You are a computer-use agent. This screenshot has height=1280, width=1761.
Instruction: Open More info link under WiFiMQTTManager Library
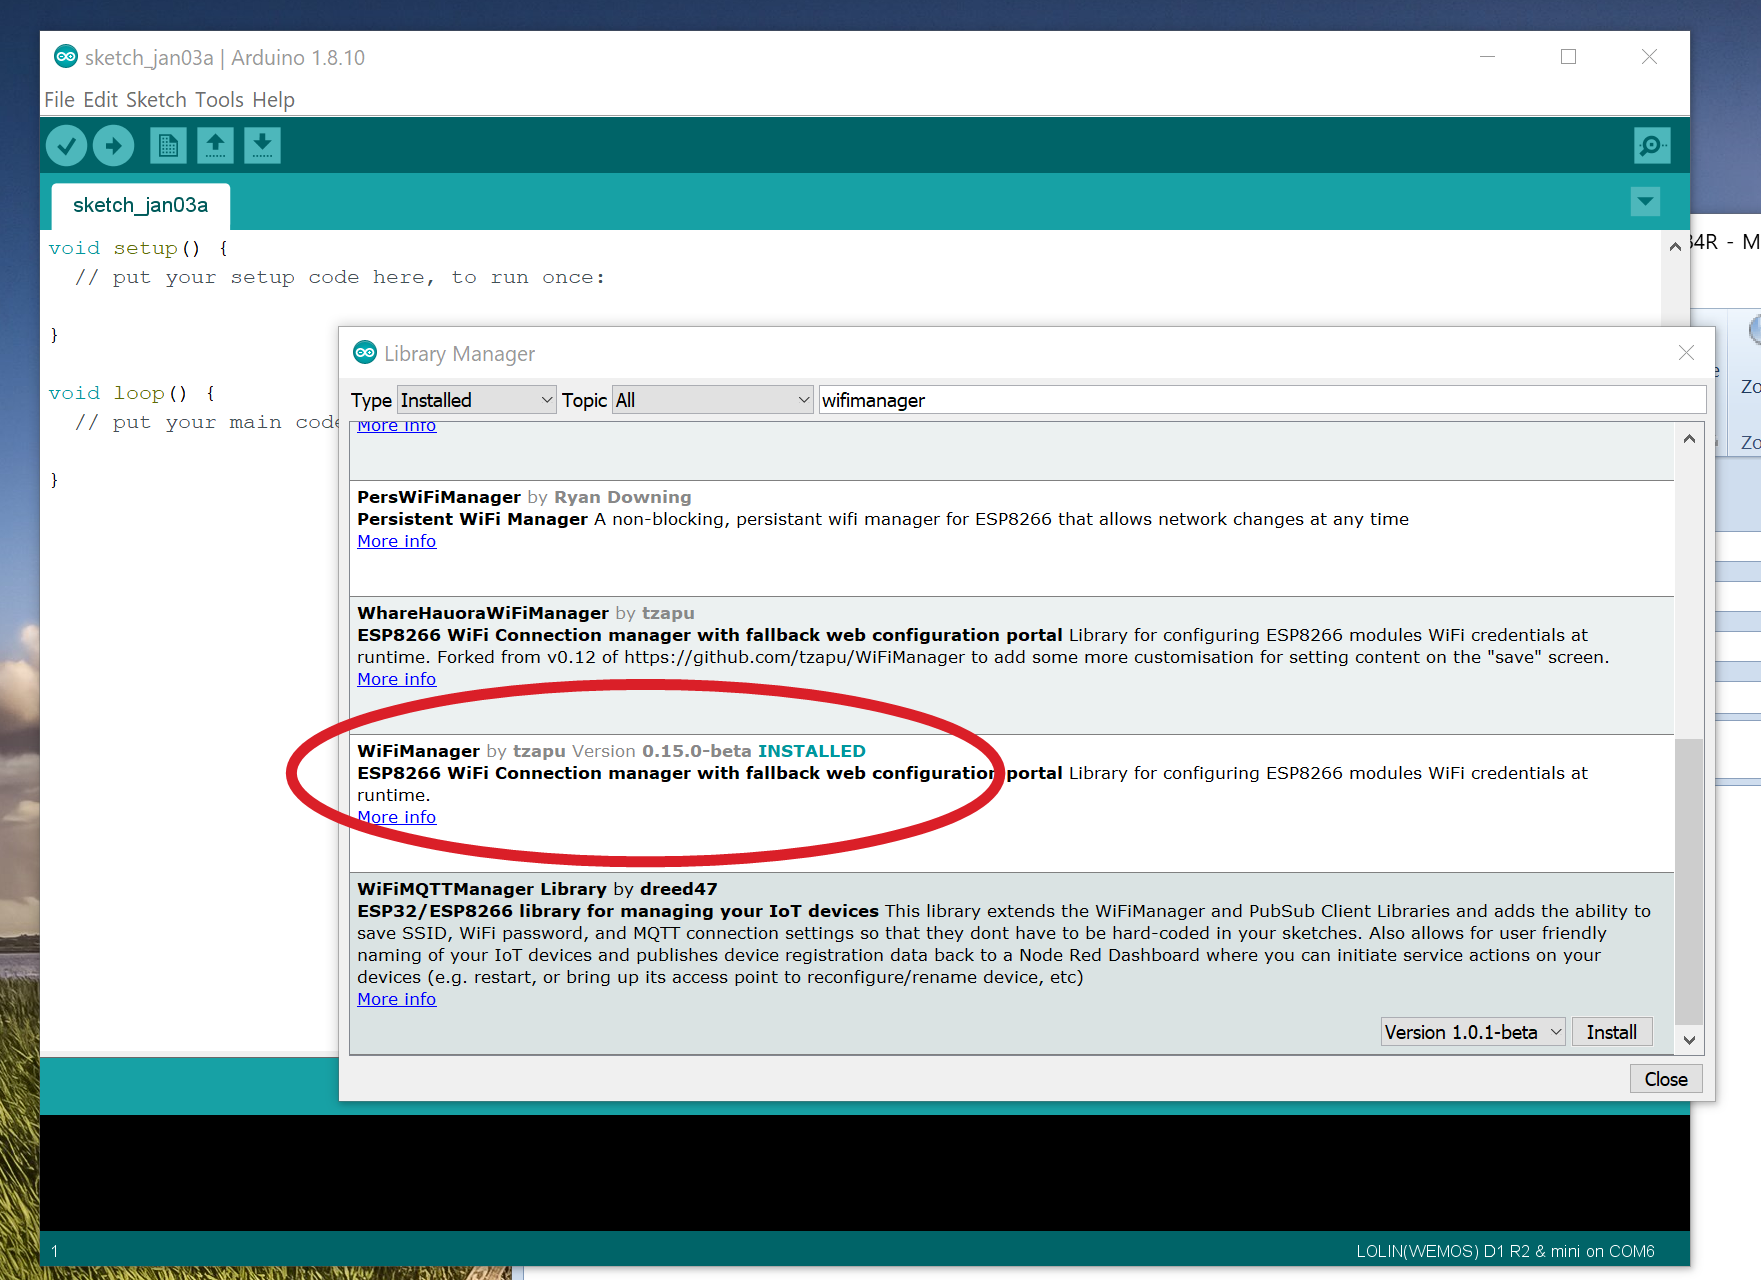tap(397, 999)
